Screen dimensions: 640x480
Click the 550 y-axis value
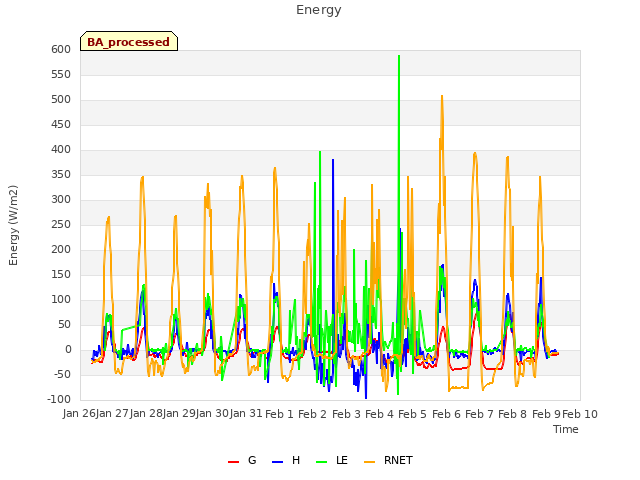61,75
